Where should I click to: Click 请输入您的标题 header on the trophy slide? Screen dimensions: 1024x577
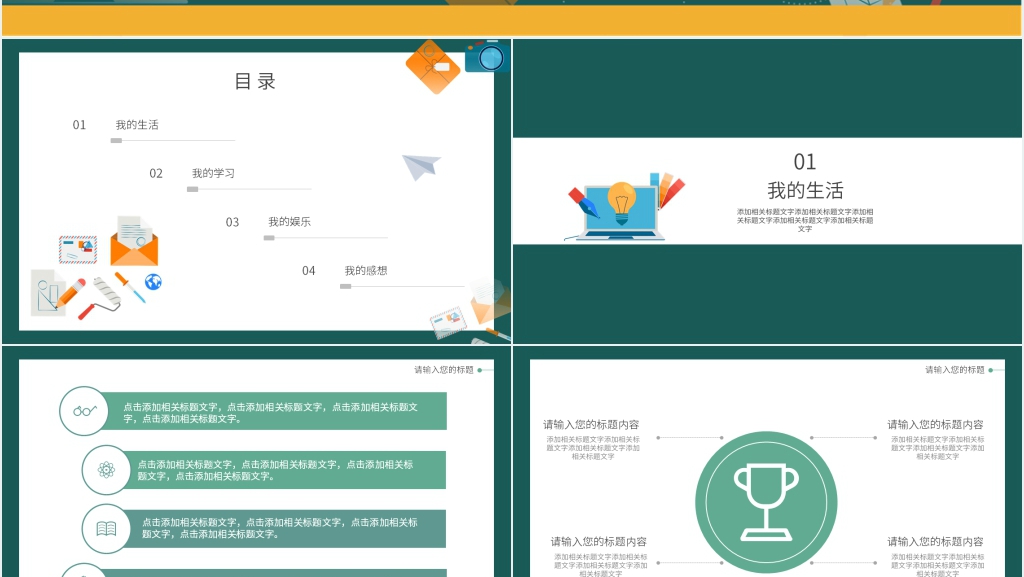955,369
